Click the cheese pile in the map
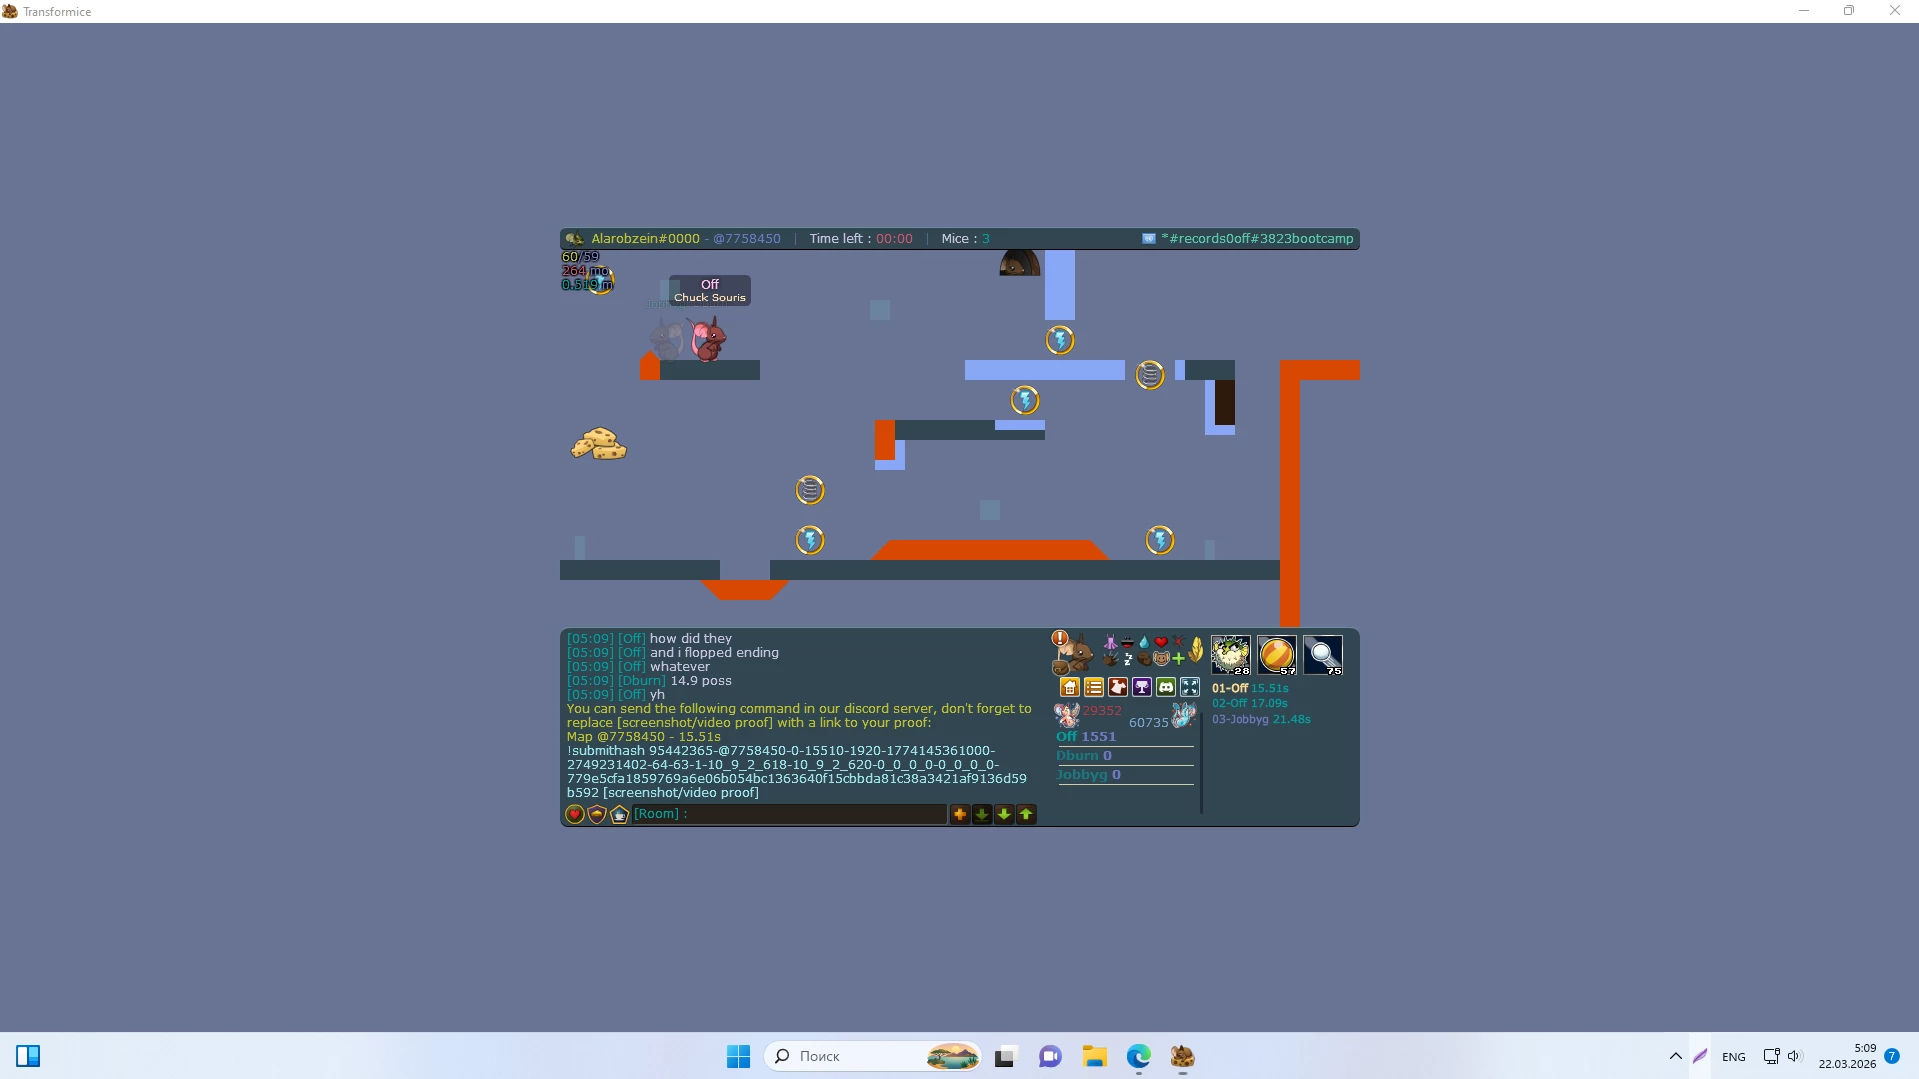Screen dimensions: 1919x1079 click(x=599, y=444)
